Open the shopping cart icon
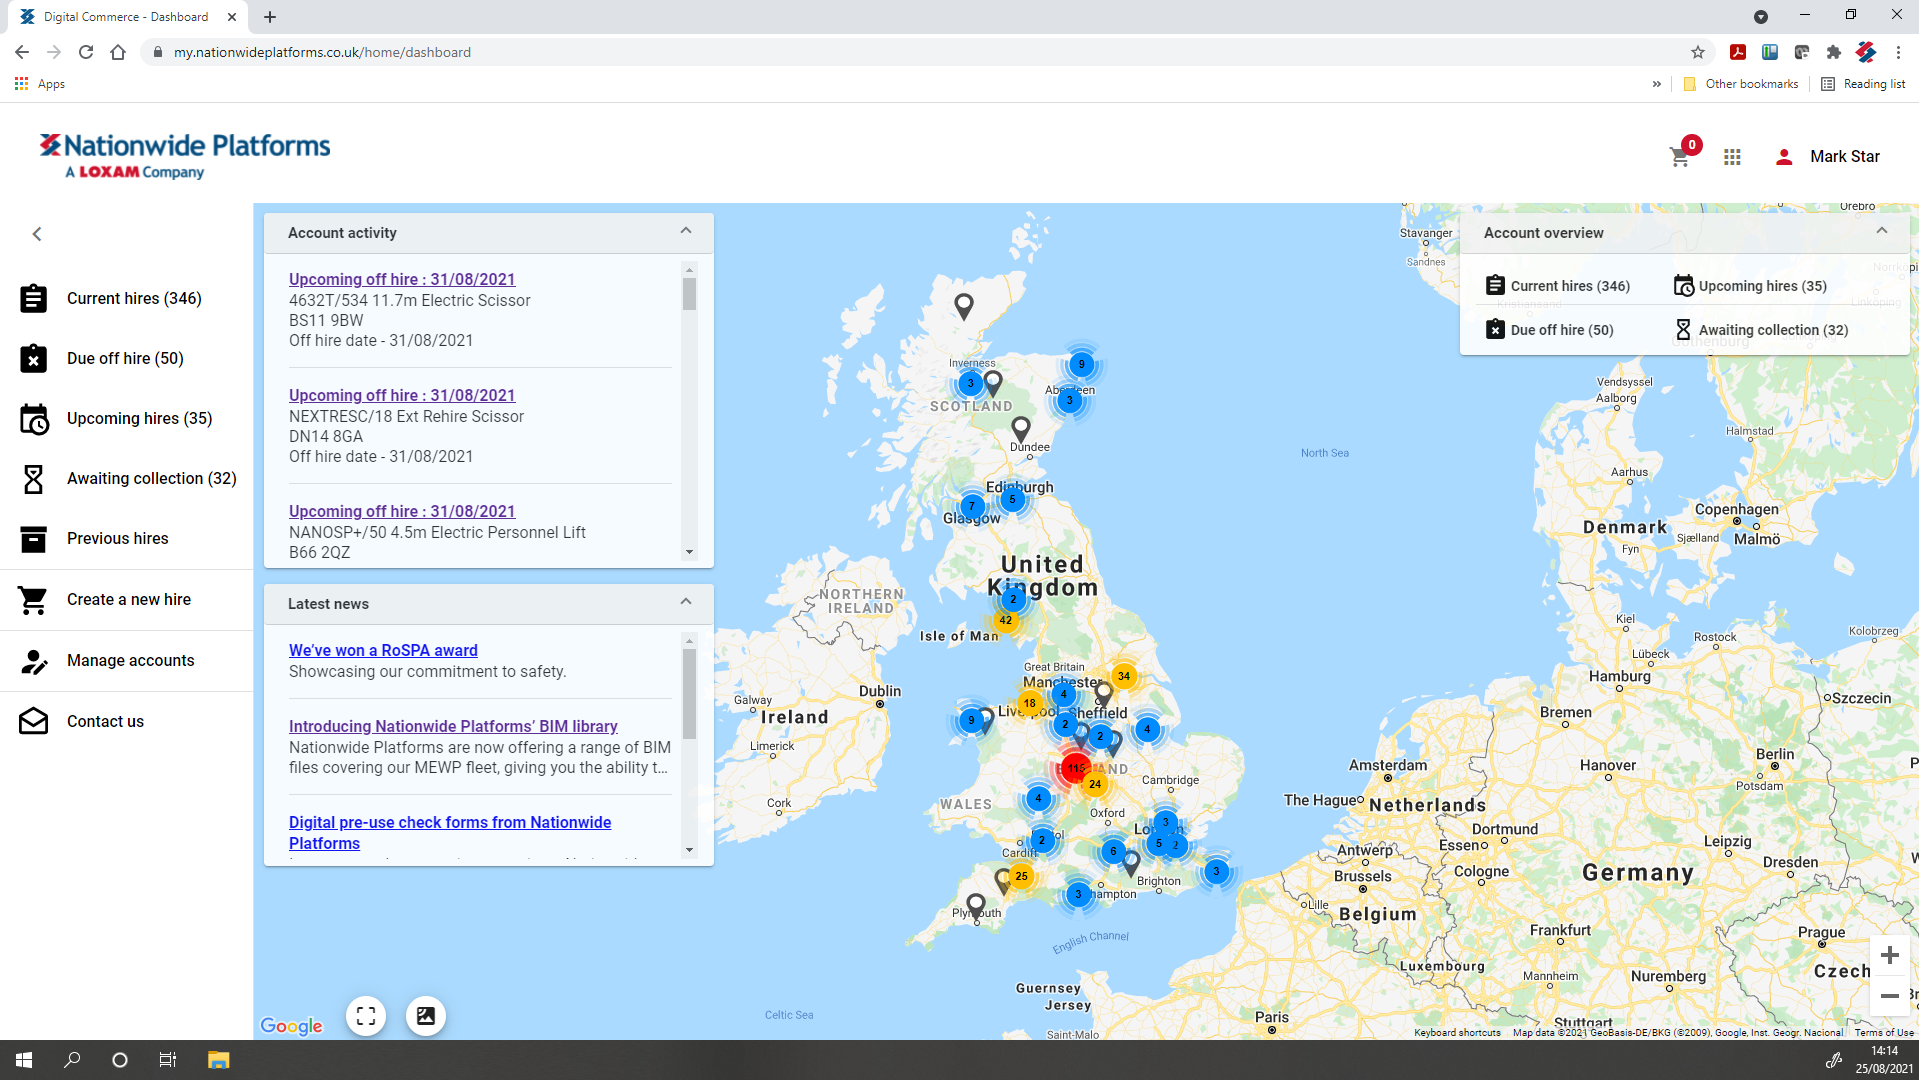This screenshot has height=1080, width=1919. (x=1680, y=157)
